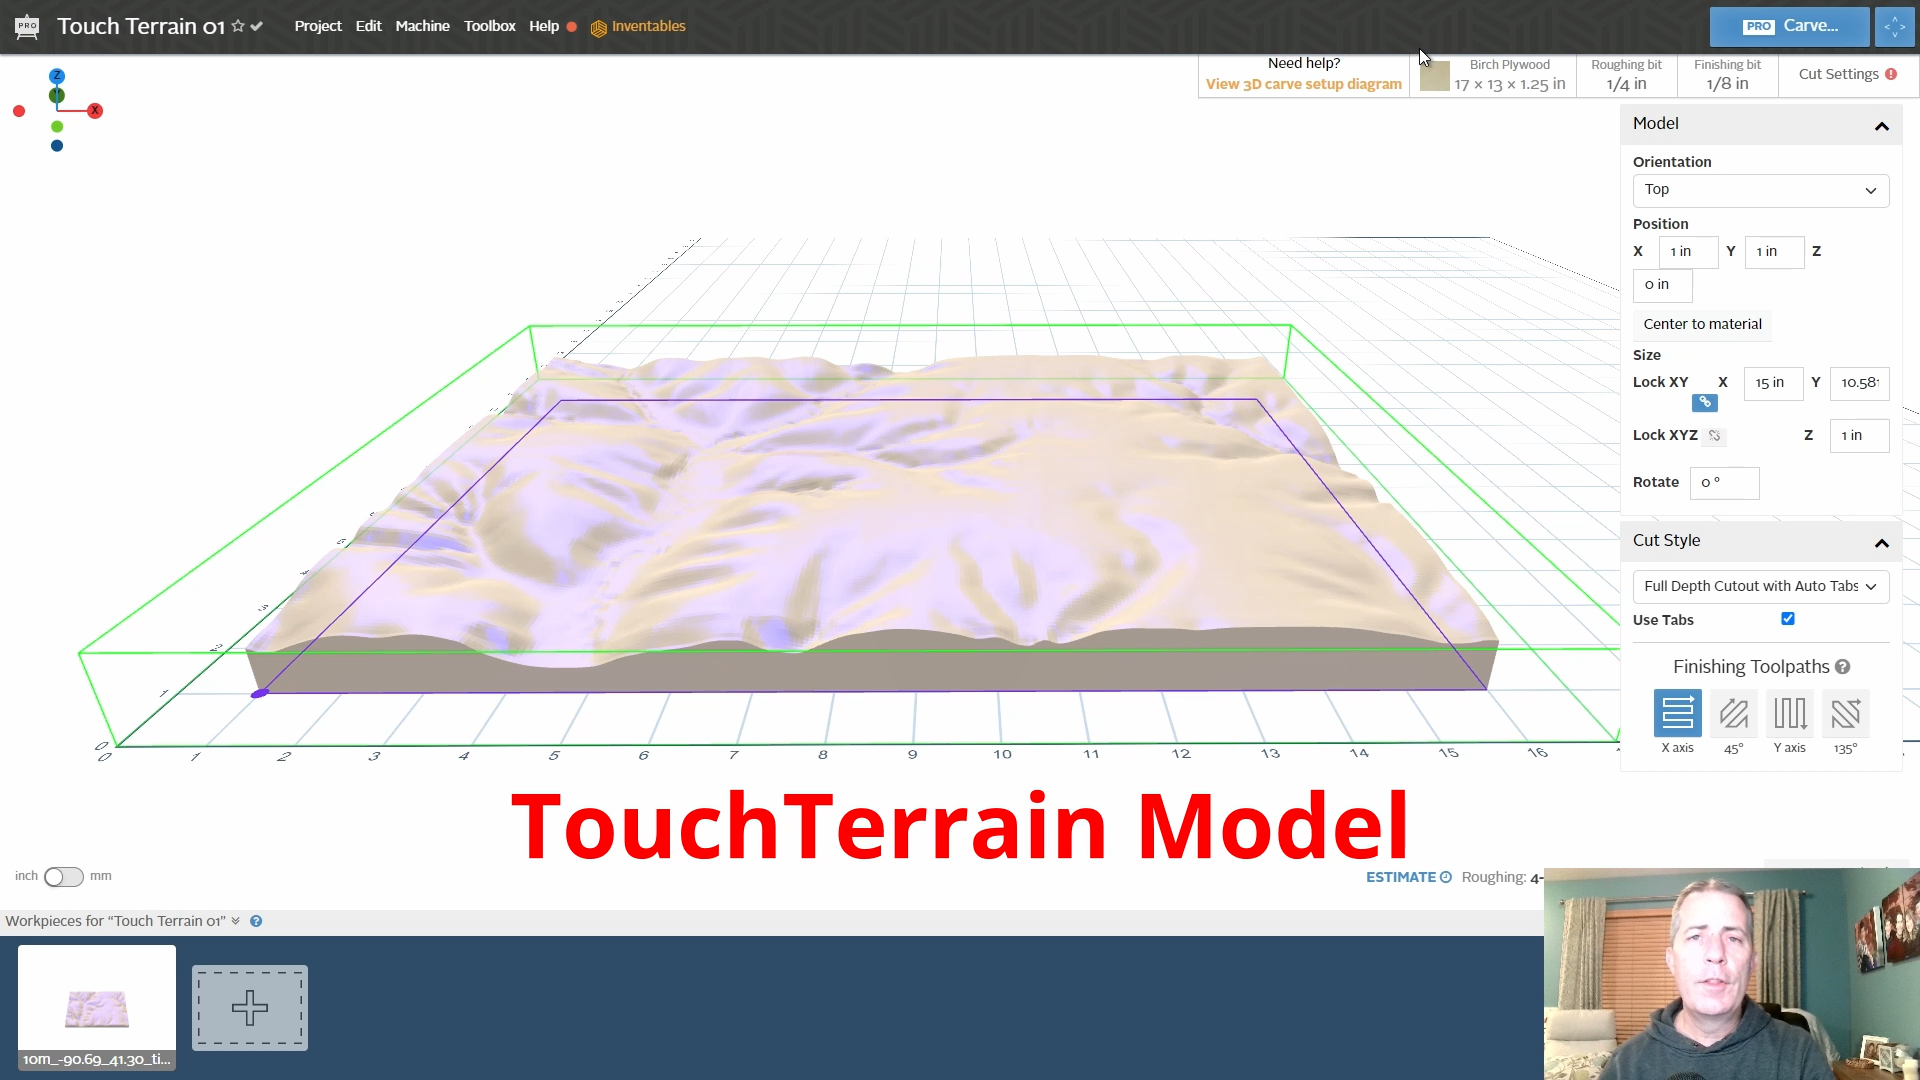
Task: Click the Finishing Toolpaths help icon
Action: (x=1843, y=667)
